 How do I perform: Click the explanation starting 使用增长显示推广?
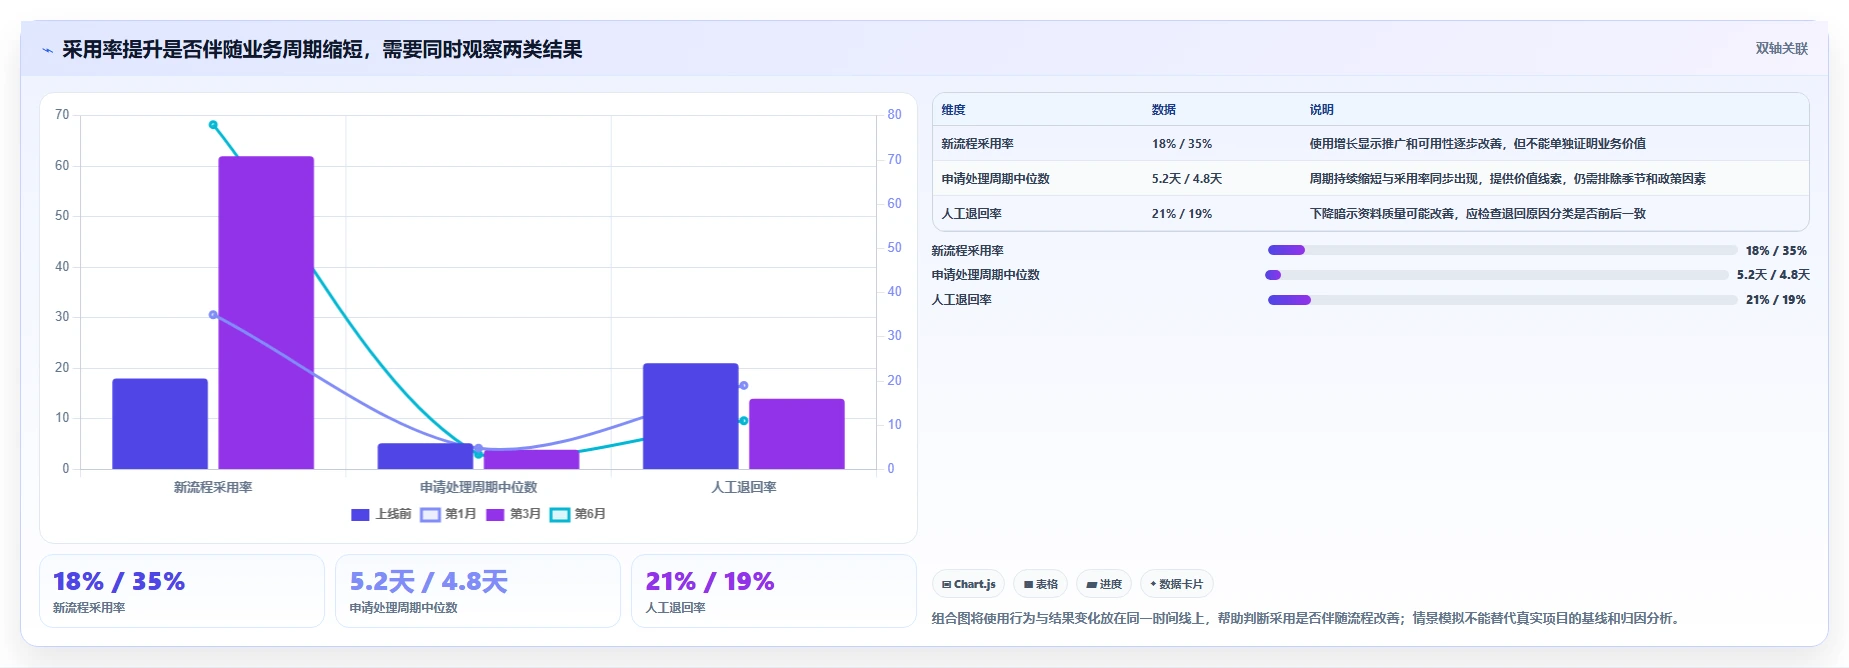click(1477, 144)
